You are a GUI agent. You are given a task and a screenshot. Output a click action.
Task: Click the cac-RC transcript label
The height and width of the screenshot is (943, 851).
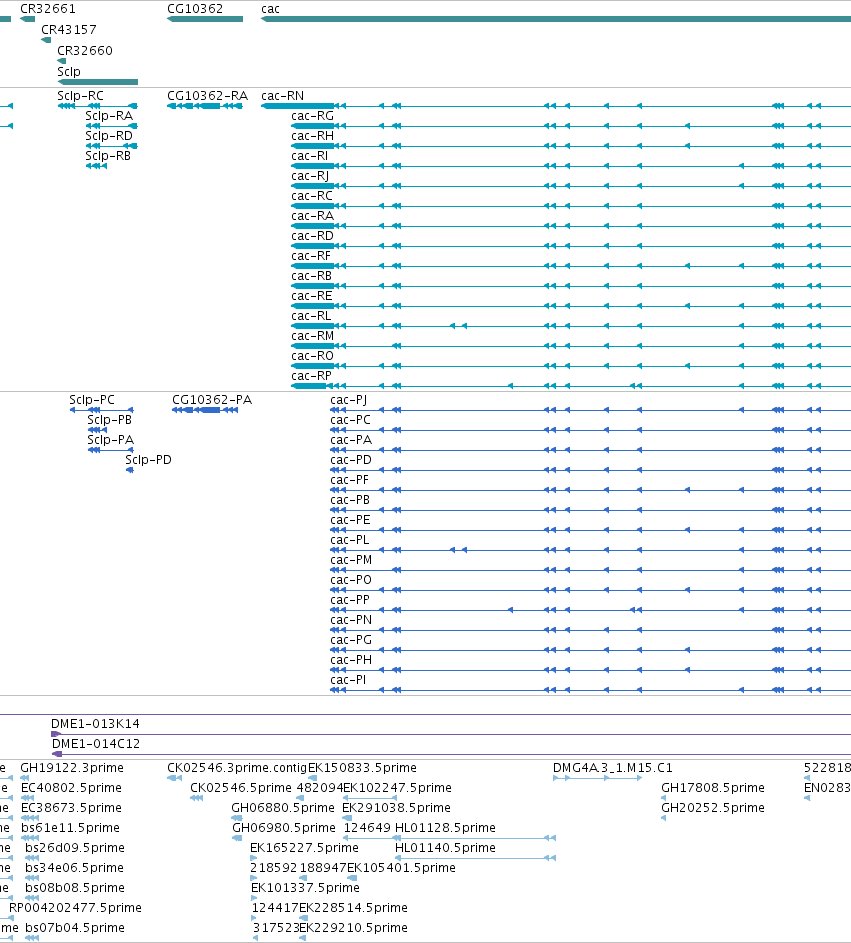coord(312,196)
